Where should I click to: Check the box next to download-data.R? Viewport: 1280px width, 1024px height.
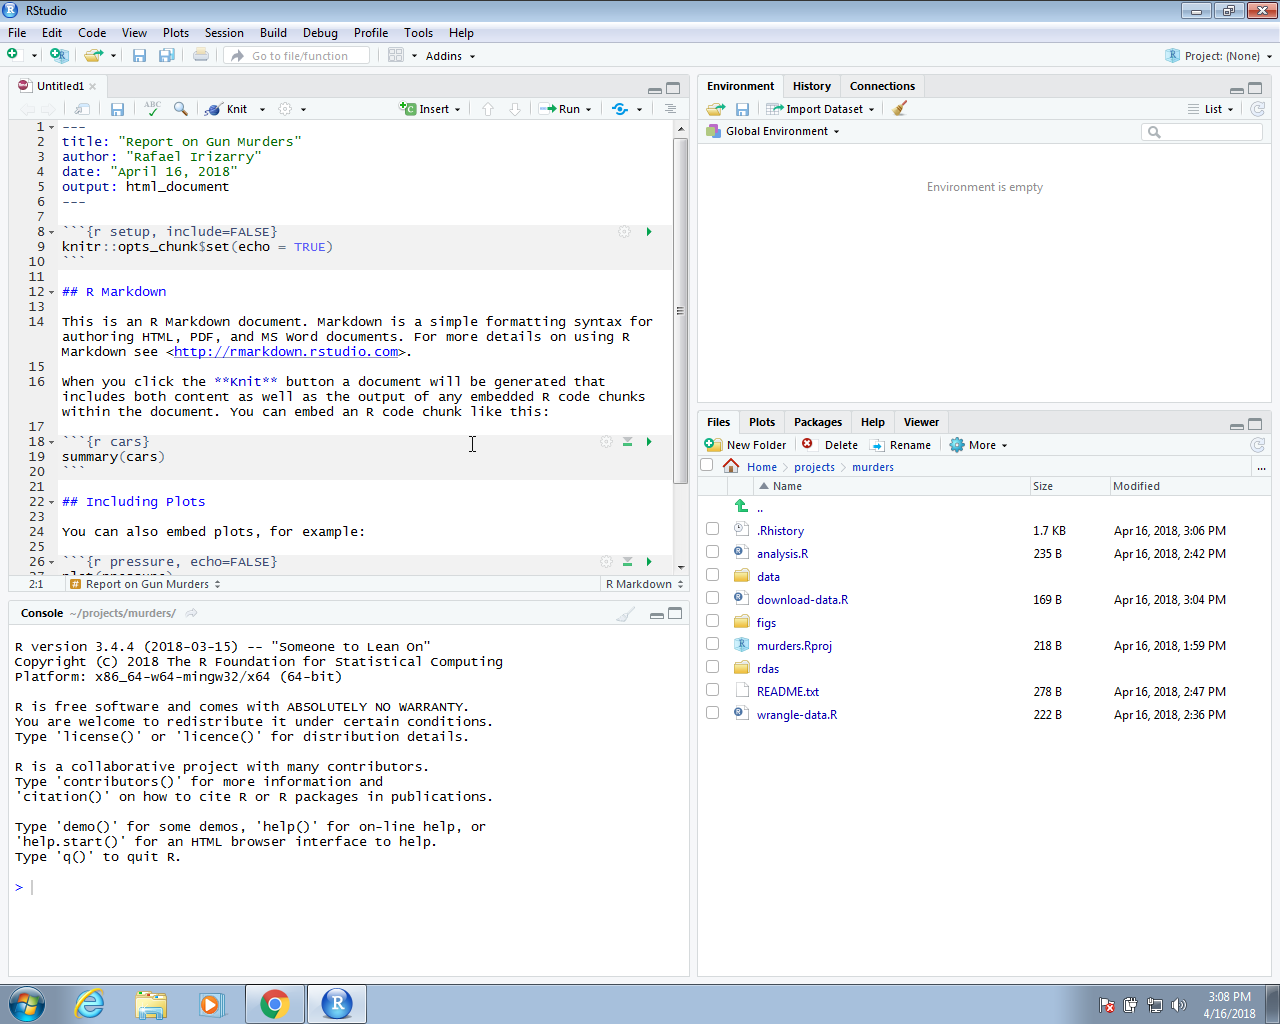pyautogui.click(x=712, y=598)
